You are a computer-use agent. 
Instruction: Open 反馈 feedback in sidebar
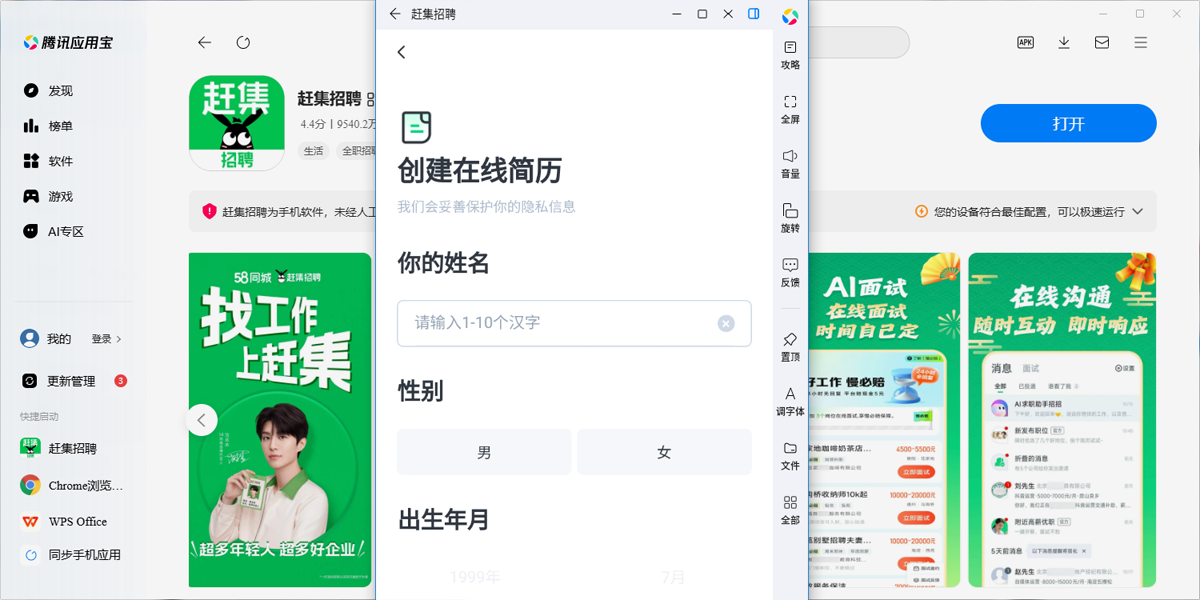click(x=790, y=273)
